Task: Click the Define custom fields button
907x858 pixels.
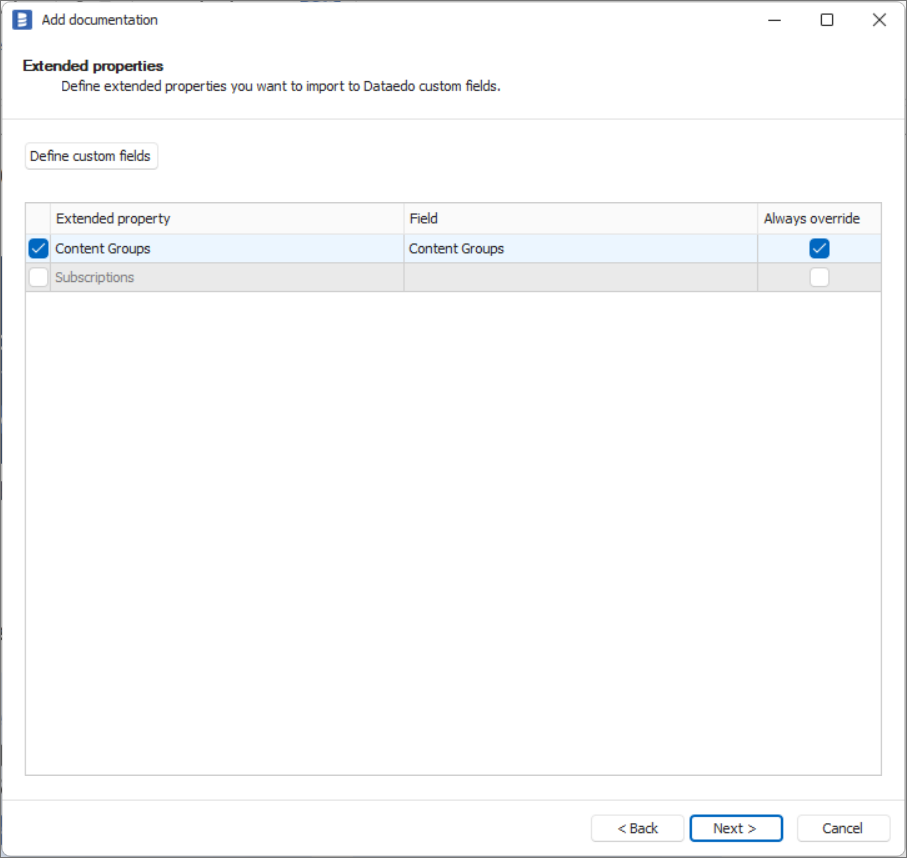Action: (x=90, y=156)
